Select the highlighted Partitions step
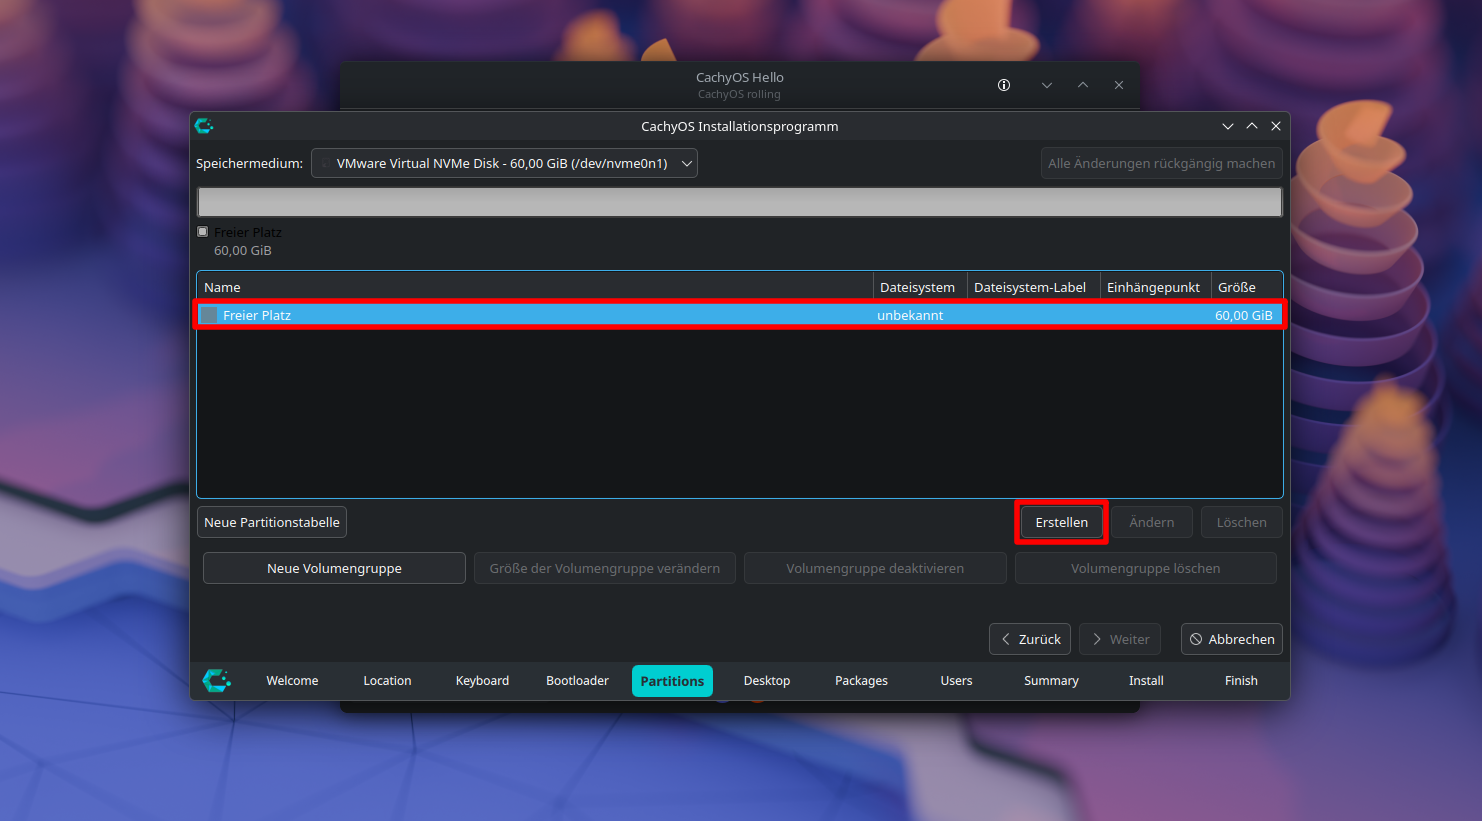 [672, 681]
